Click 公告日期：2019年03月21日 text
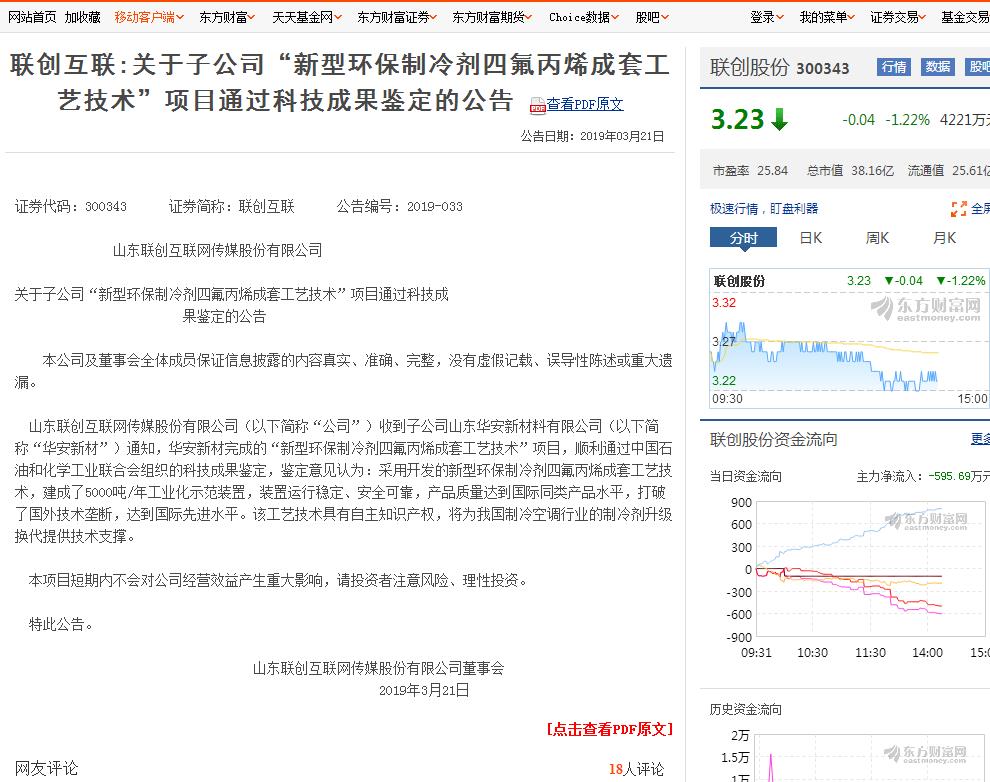 [x=592, y=136]
